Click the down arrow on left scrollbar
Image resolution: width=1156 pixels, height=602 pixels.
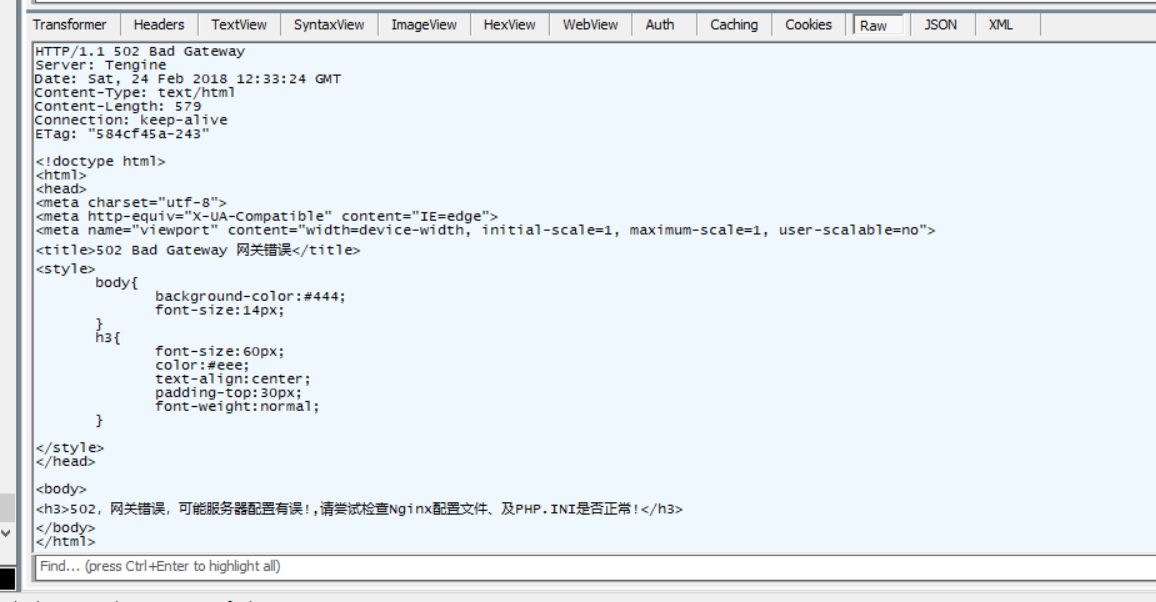click(7, 533)
